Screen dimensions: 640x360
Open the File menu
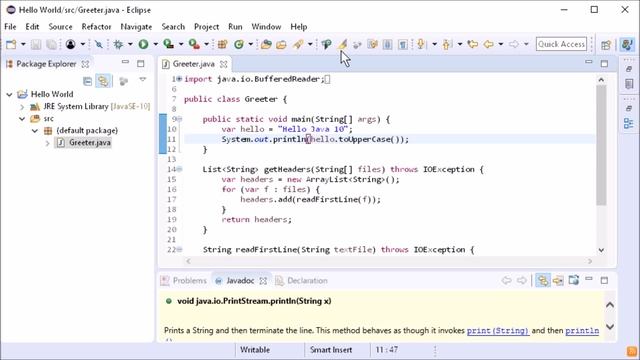10,27
